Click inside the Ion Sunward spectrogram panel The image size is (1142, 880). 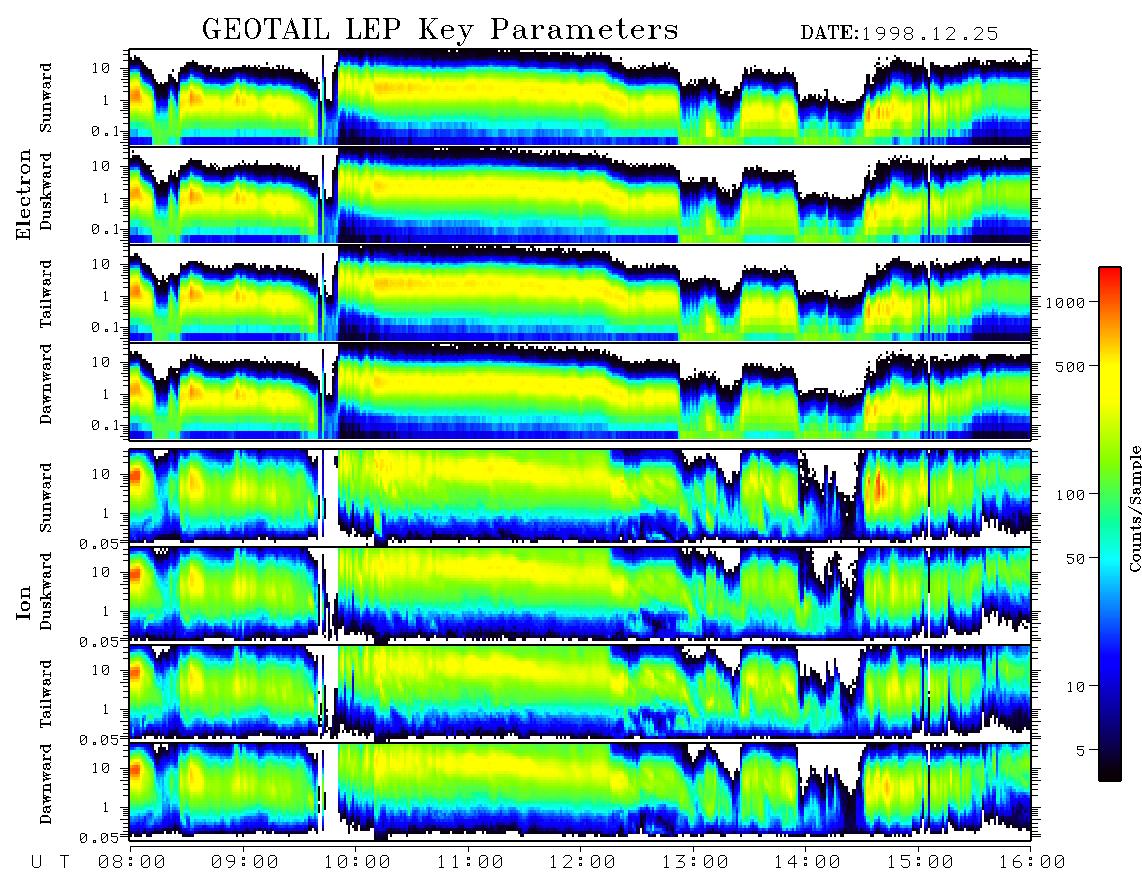click(x=580, y=497)
